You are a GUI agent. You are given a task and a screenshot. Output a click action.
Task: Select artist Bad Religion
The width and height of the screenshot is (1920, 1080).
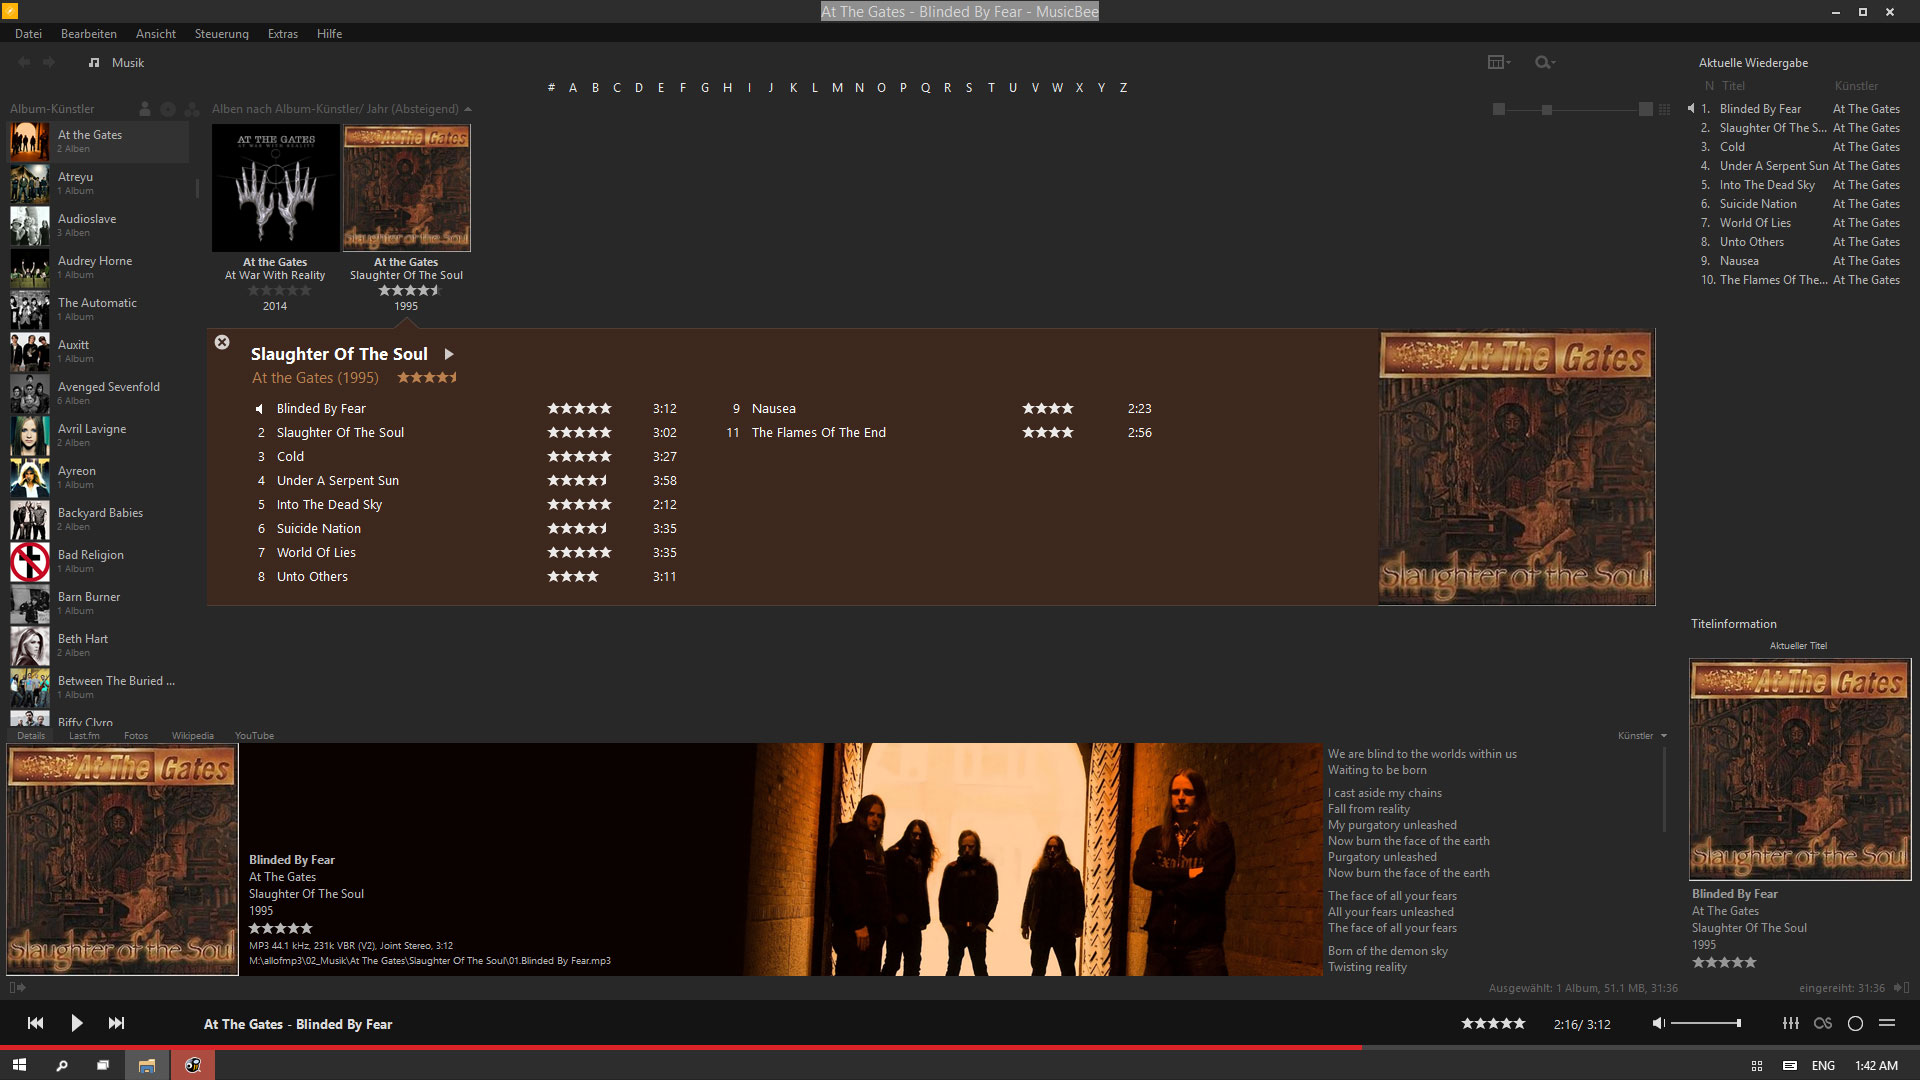[98, 562]
